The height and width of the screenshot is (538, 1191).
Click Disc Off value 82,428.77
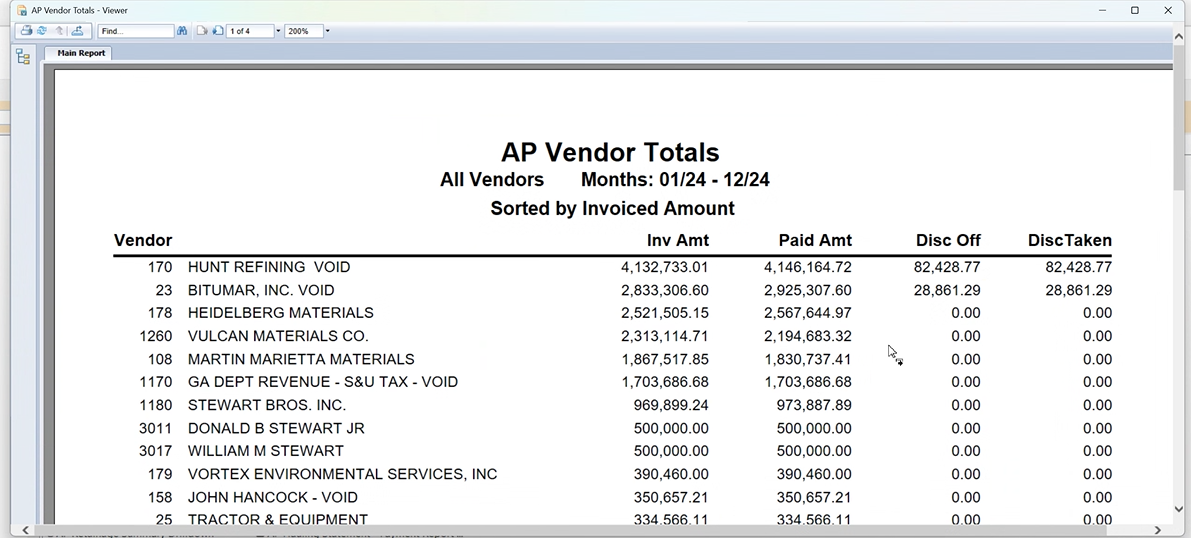tap(948, 267)
